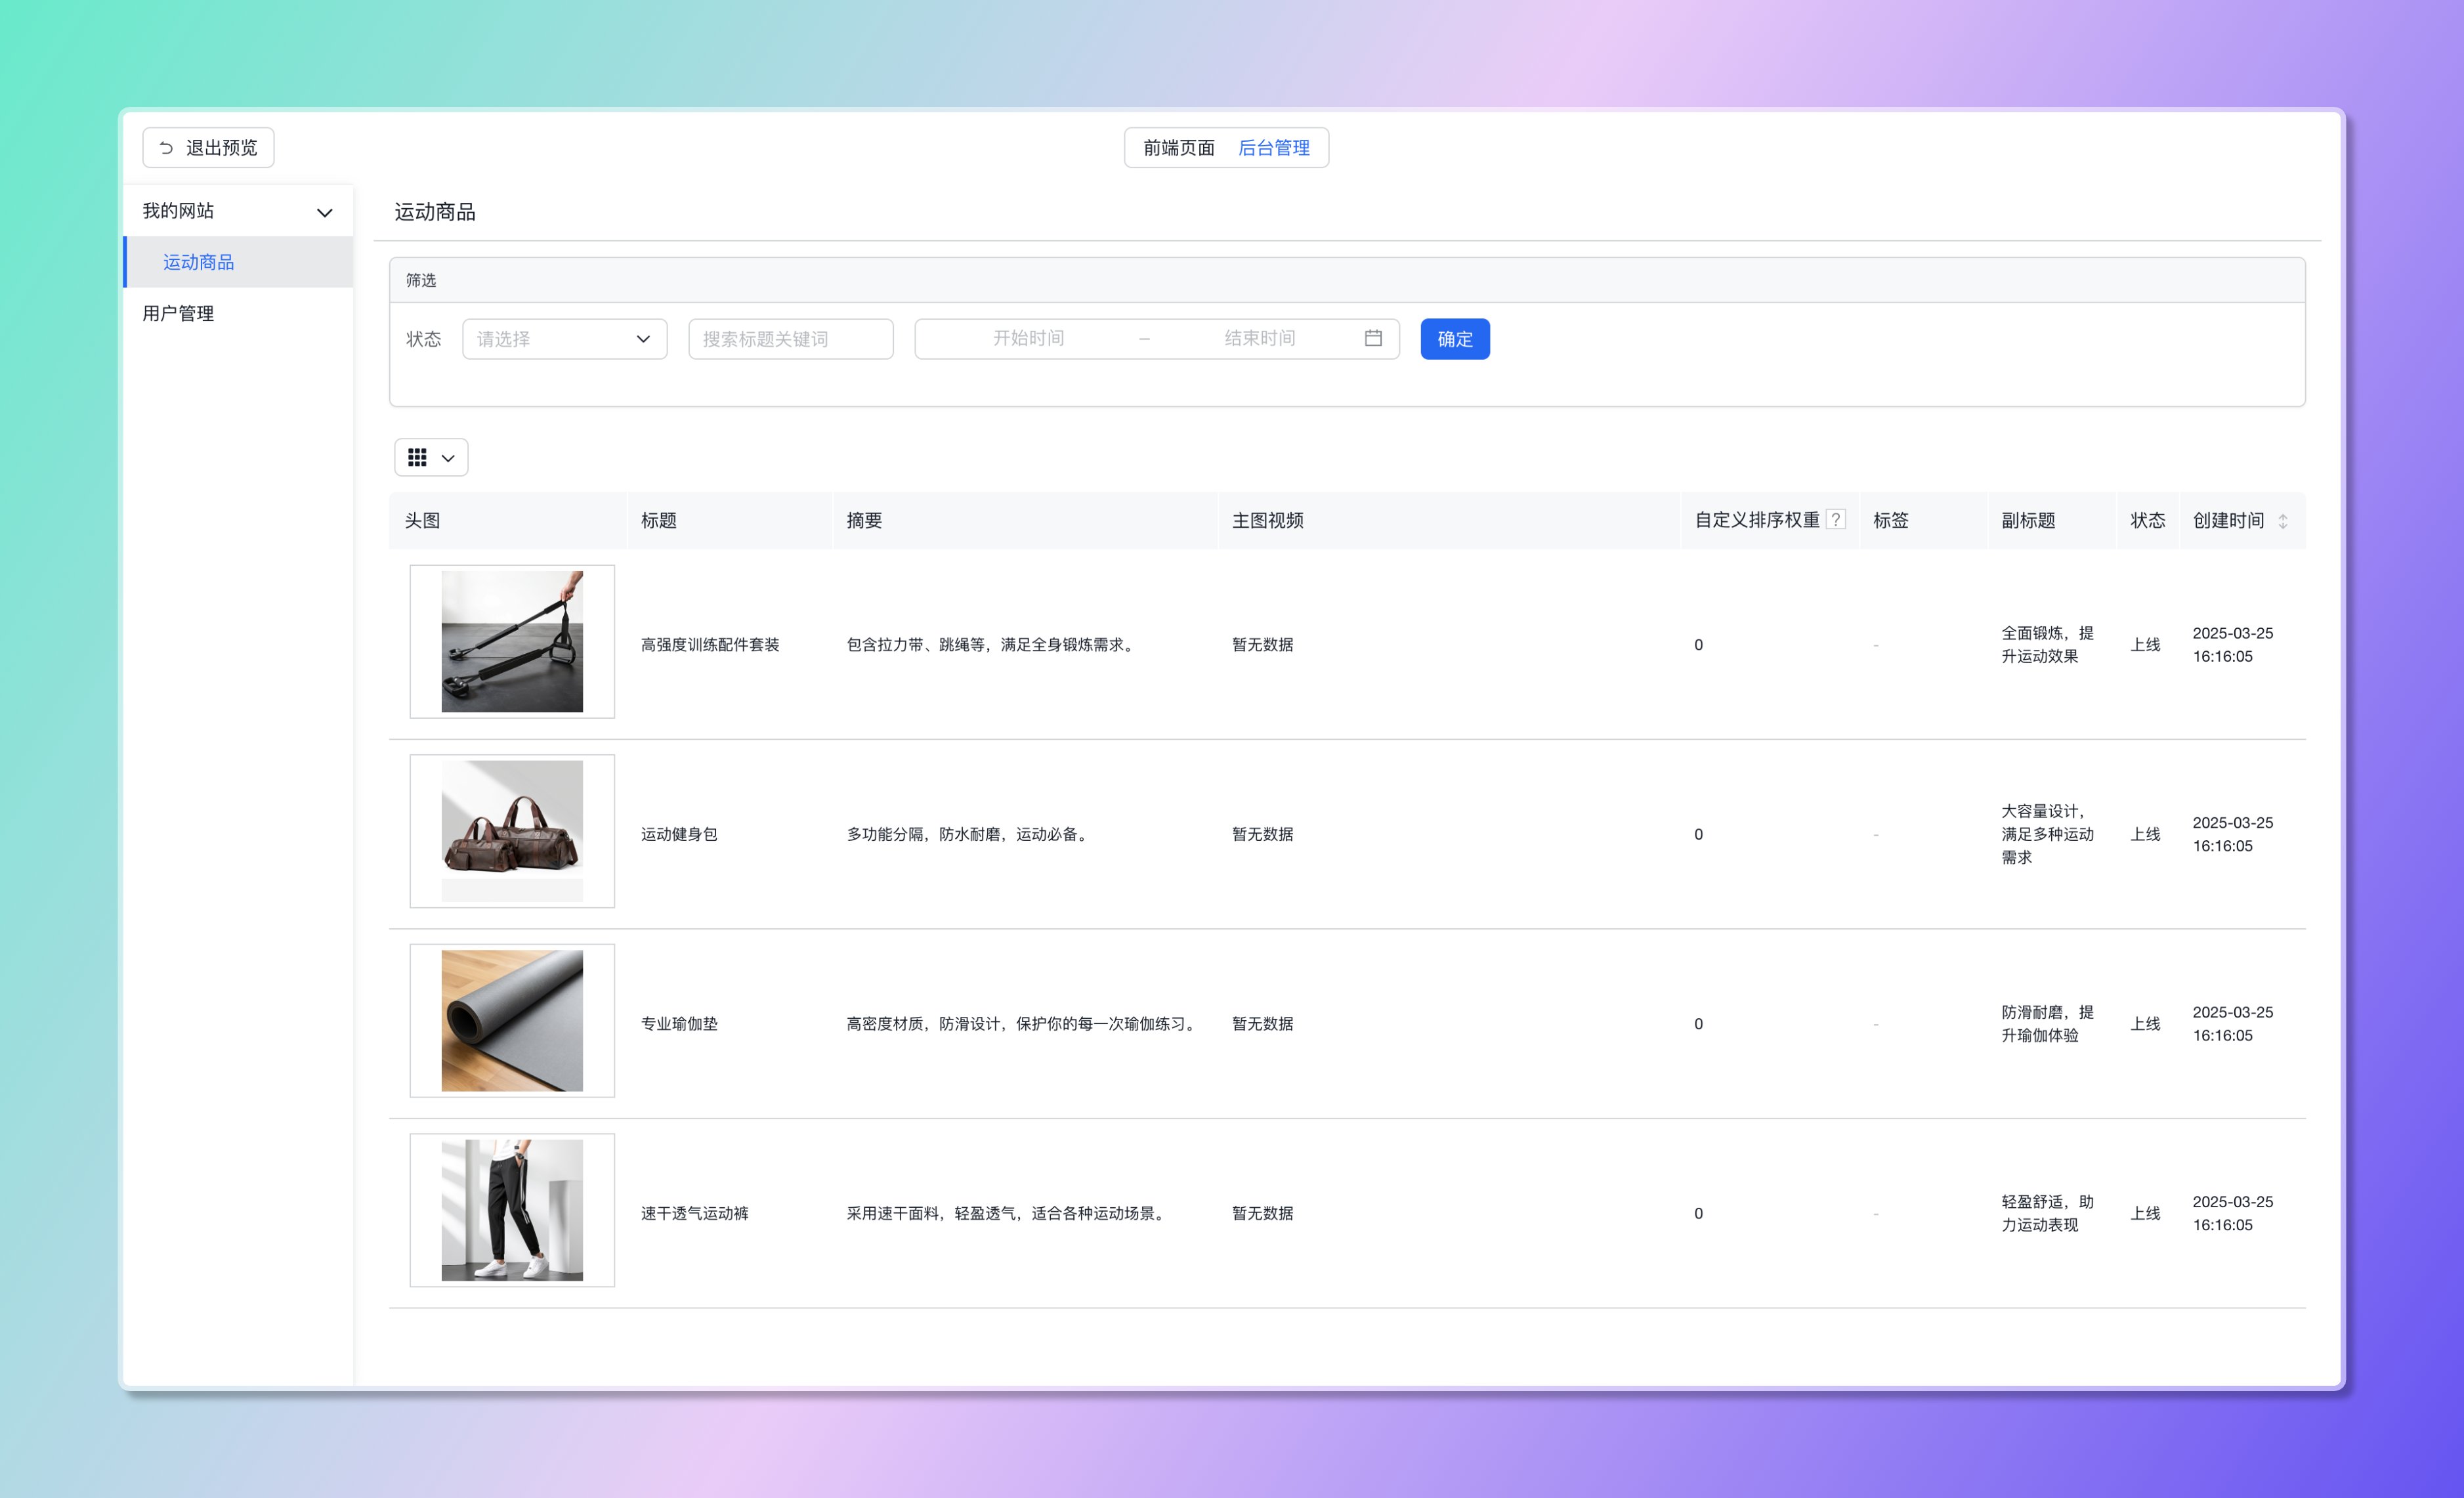
Task: Click the title 速干透气运动裤
Action: pyautogui.click(x=695, y=1213)
